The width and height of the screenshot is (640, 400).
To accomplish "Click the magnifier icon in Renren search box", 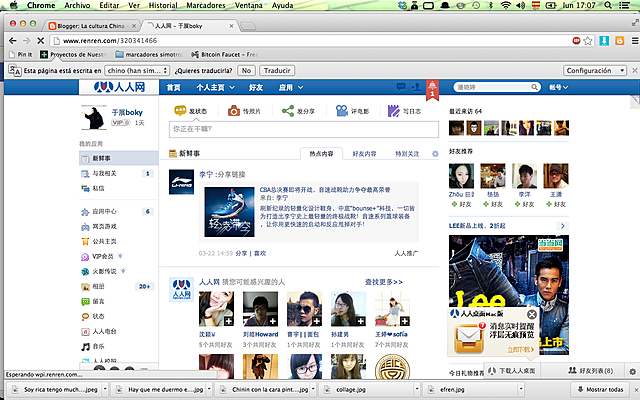I will point(534,87).
